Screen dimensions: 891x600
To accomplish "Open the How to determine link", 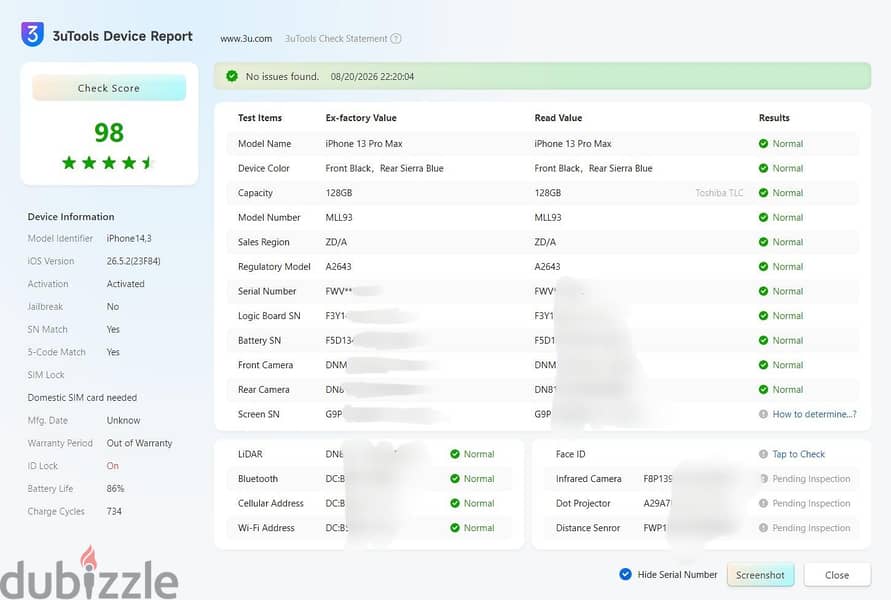I will coord(814,414).
